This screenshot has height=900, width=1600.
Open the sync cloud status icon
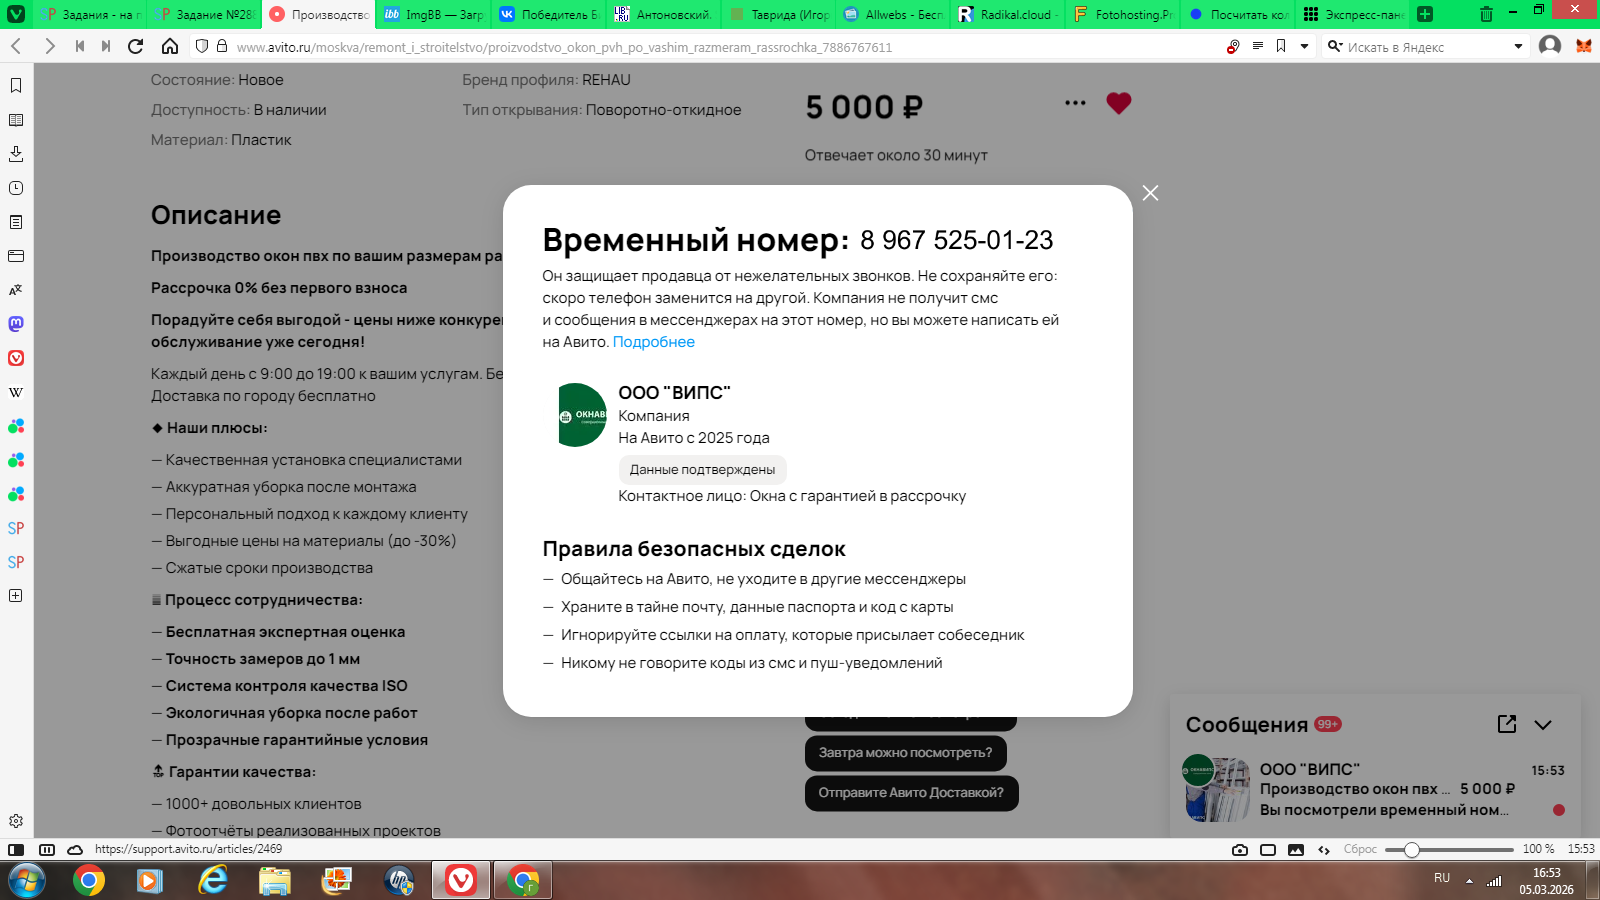point(75,850)
